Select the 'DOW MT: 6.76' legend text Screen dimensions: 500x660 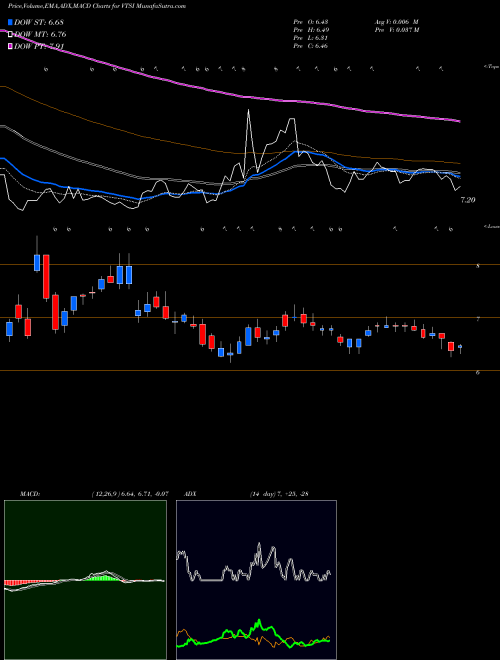pyautogui.click(x=40, y=34)
